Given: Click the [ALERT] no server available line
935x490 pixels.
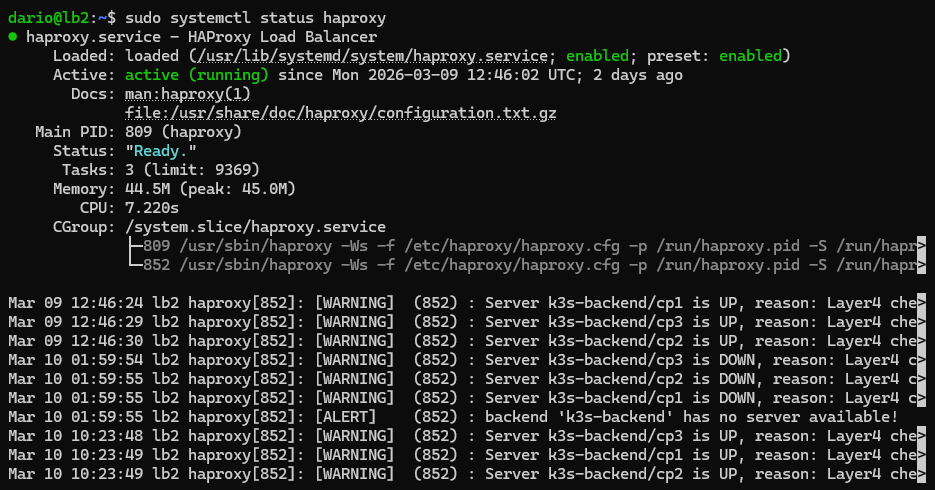Looking at the screenshot, I should point(453,417).
